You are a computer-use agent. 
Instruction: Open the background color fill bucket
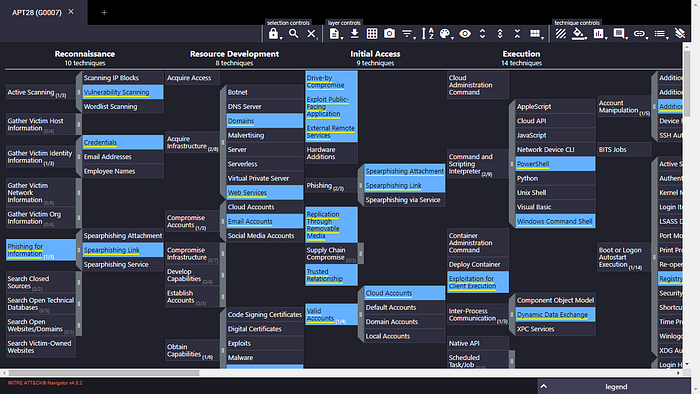579,33
